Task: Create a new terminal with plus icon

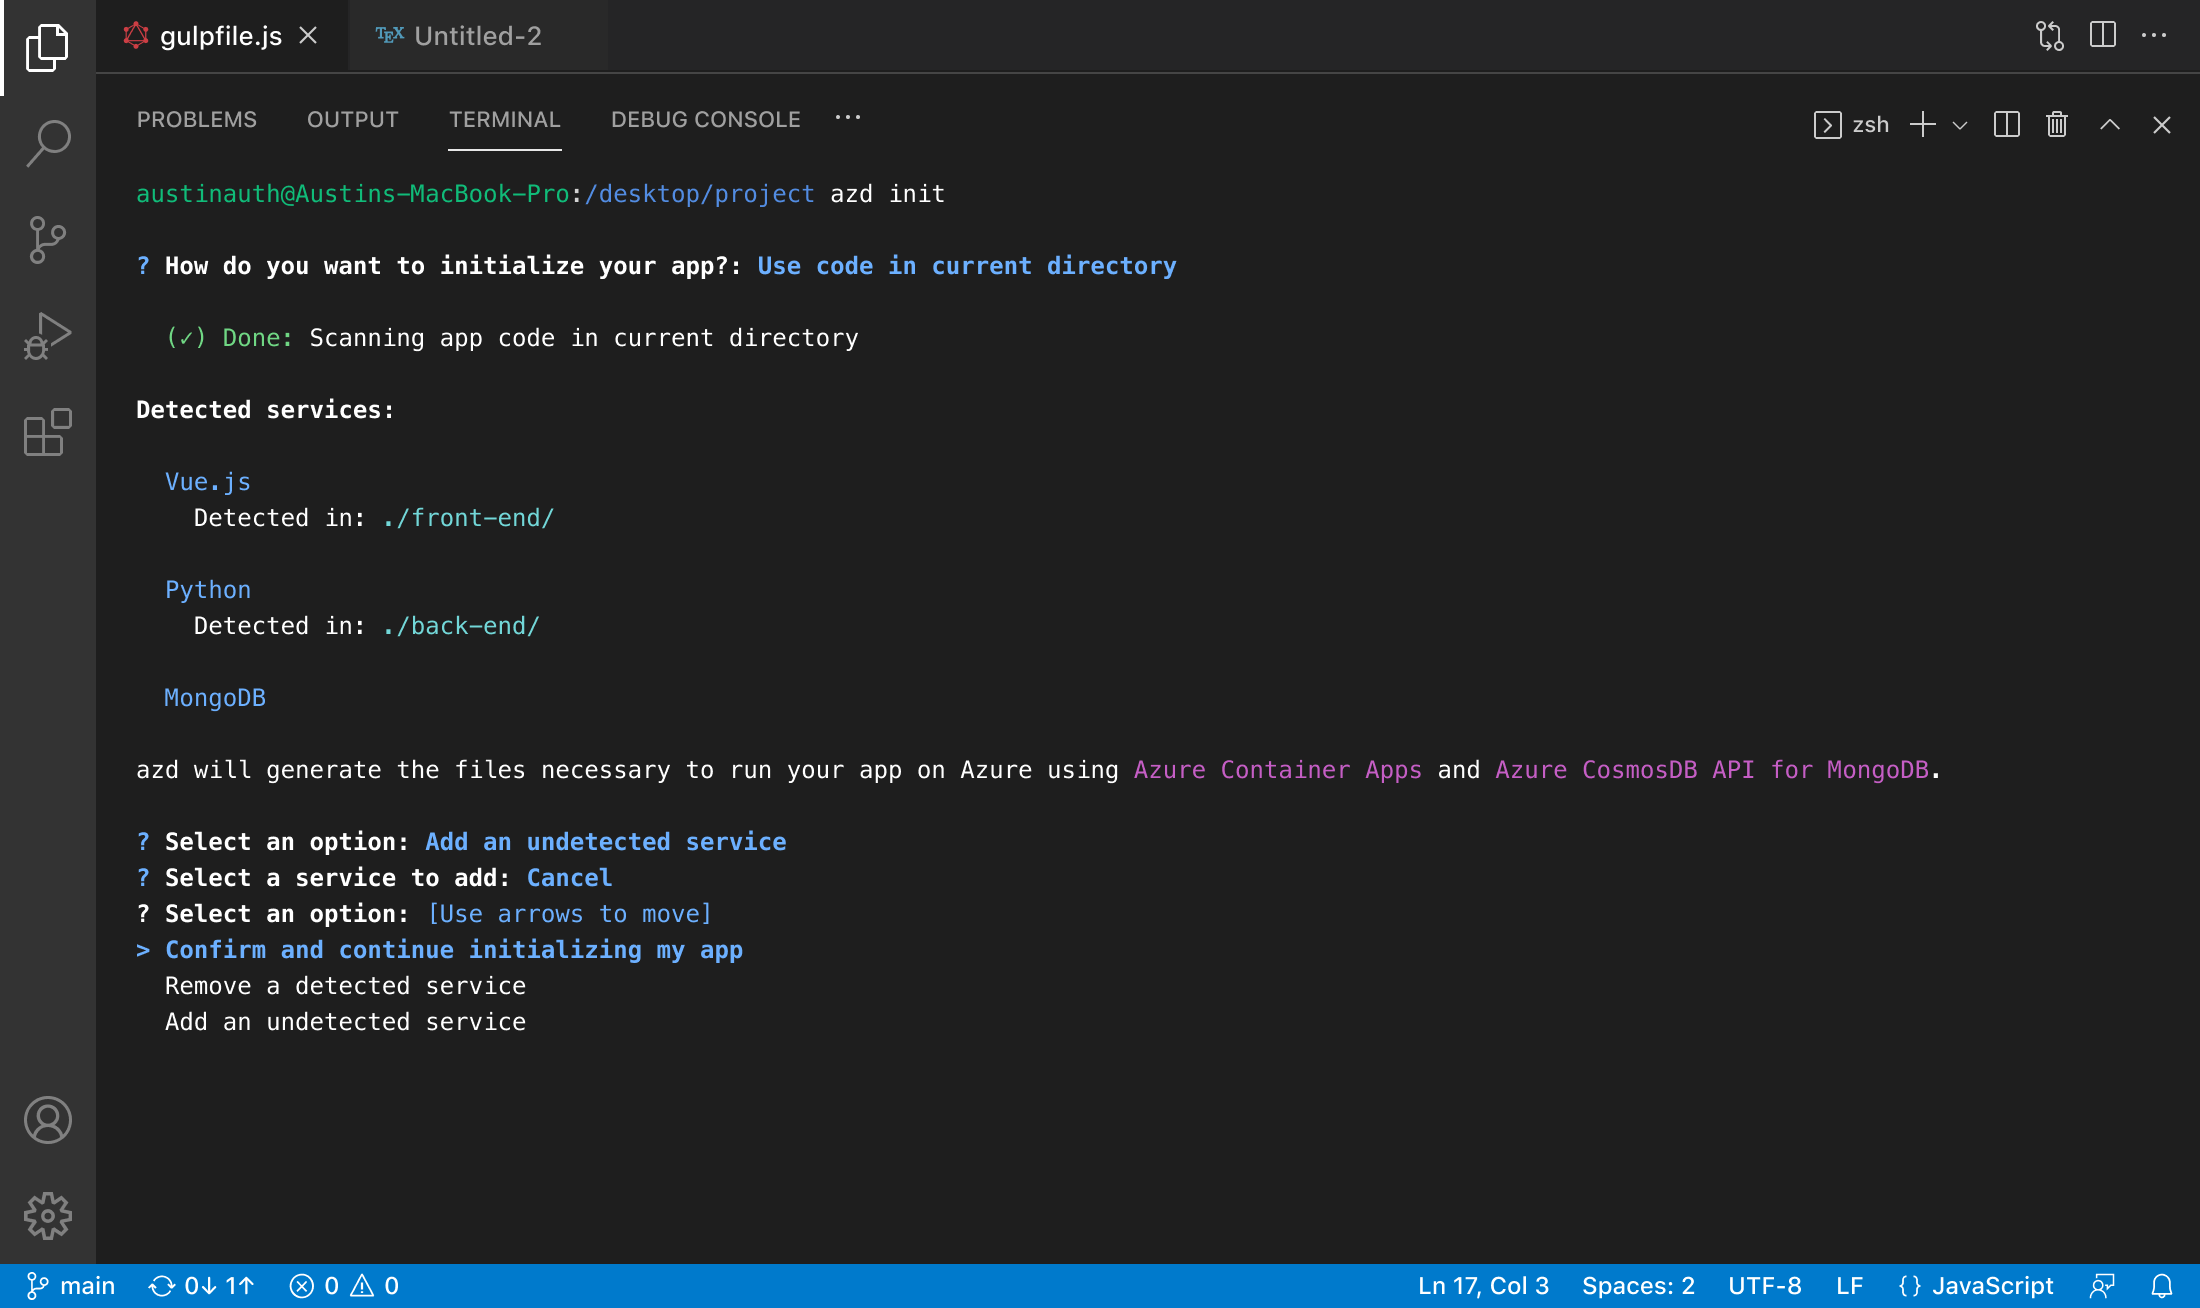Action: coord(1923,124)
